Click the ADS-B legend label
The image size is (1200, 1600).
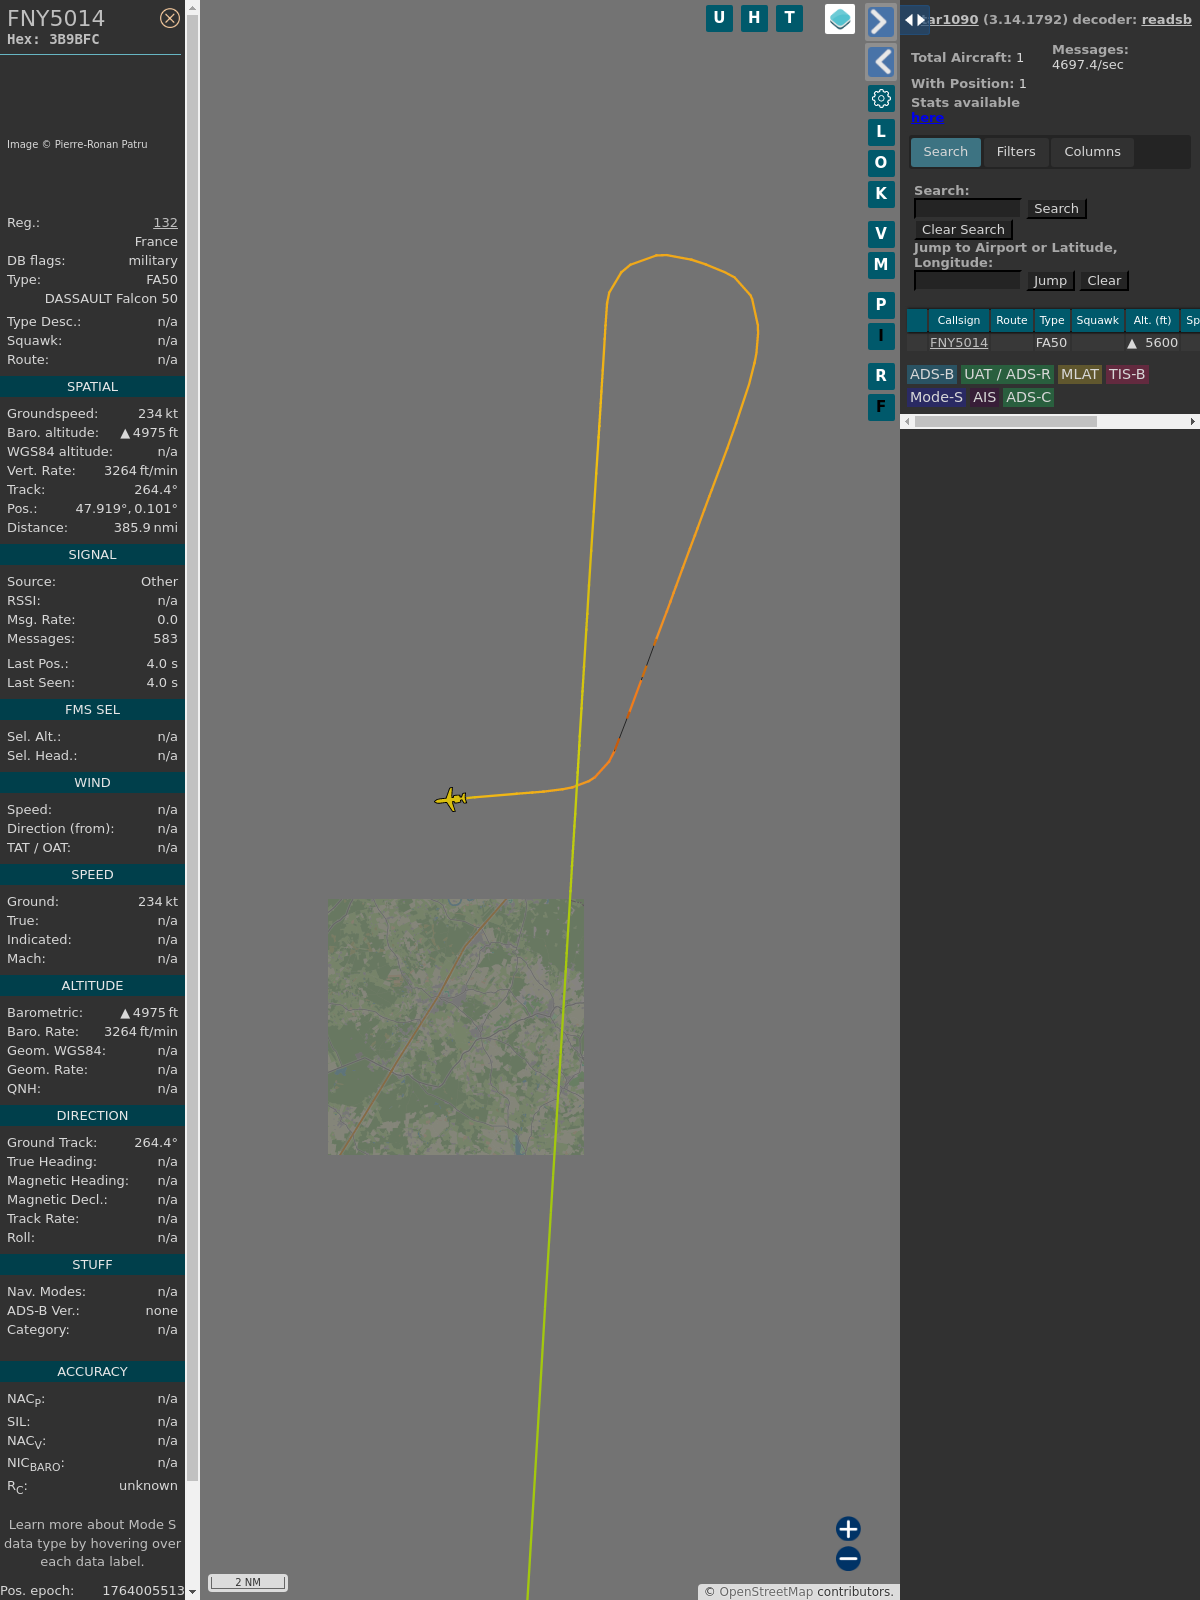click(x=931, y=374)
